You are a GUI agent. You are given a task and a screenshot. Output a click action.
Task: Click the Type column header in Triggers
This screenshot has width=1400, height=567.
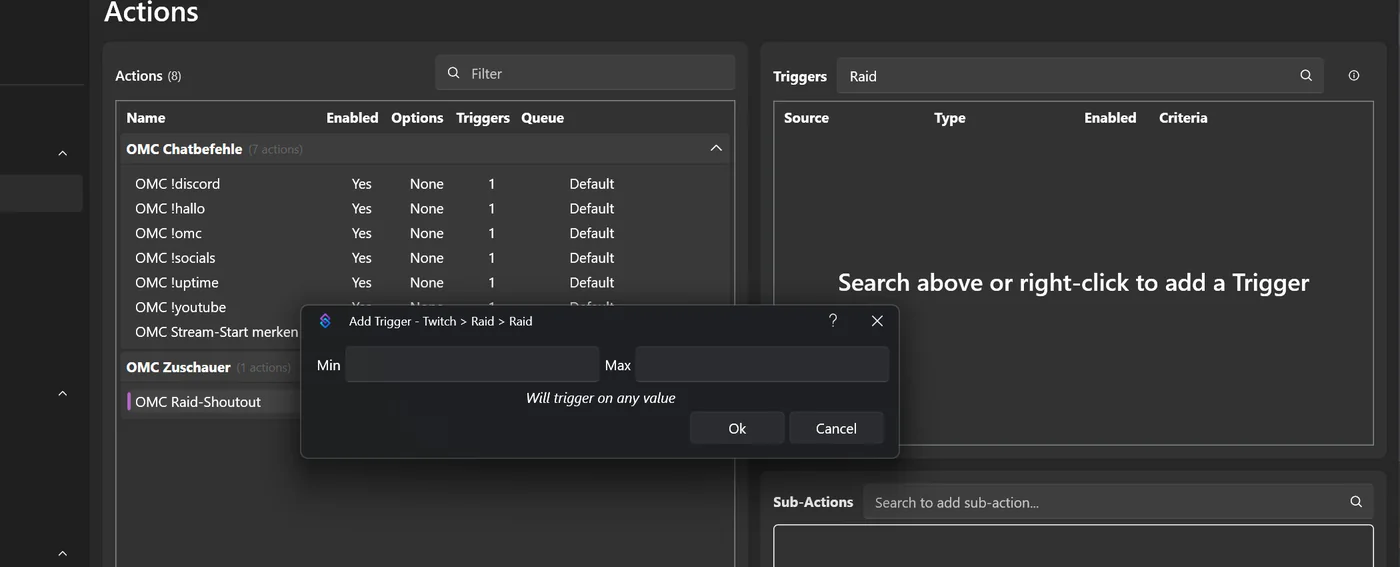[x=950, y=118]
